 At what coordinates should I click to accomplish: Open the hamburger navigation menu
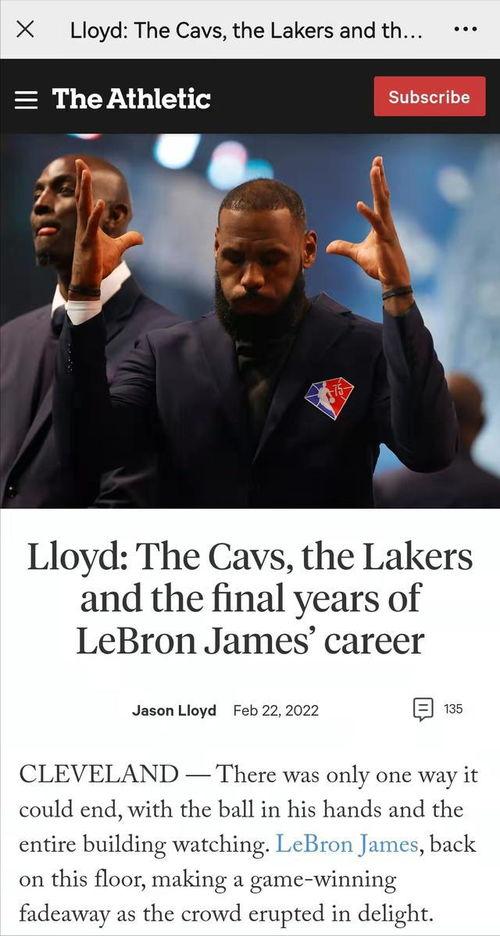click(x=26, y=99)
